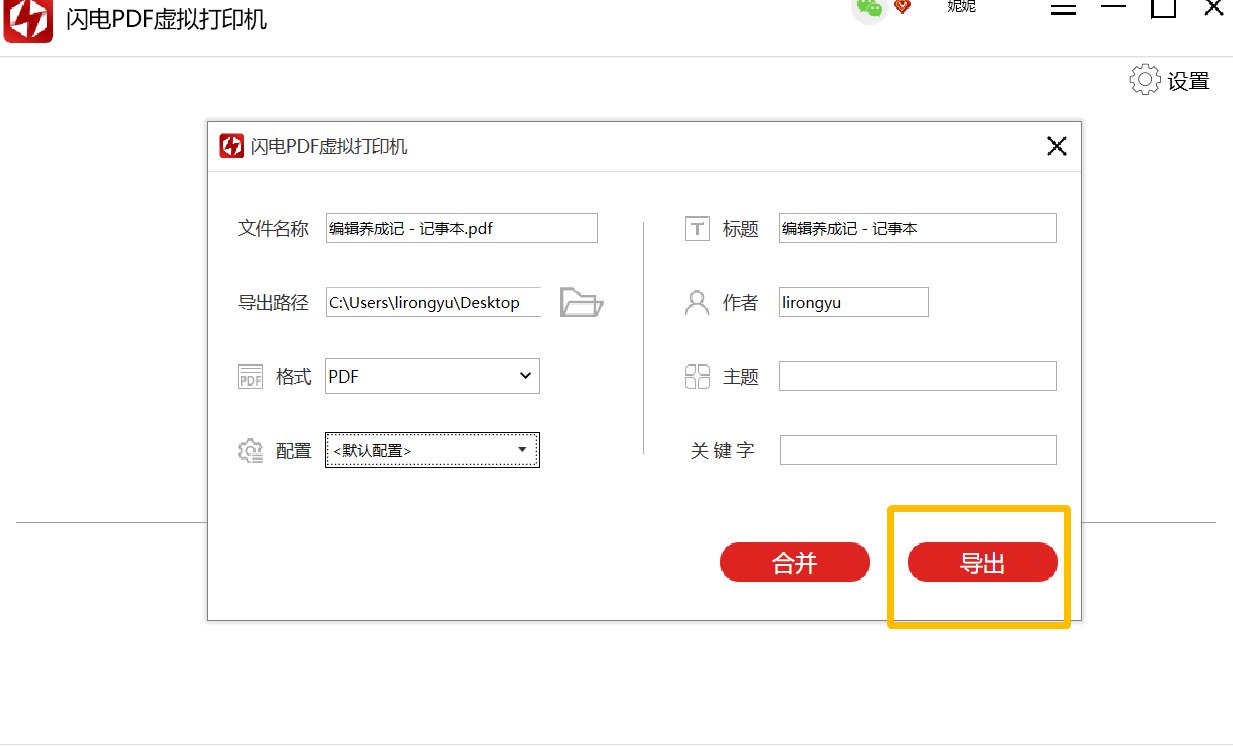Viewport: 1233px width, 747px height.
Task: Click the 文件名称 file name input field
Action: 461,228
